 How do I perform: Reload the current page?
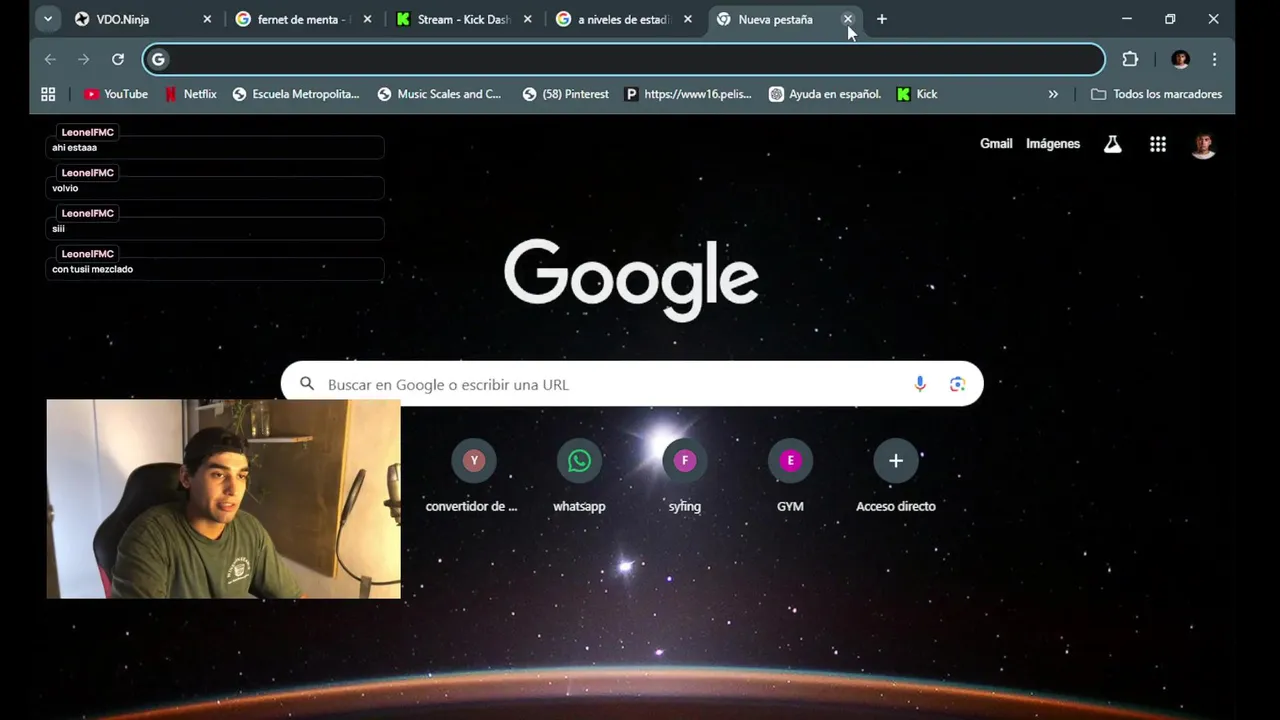[x=118, y=59]
